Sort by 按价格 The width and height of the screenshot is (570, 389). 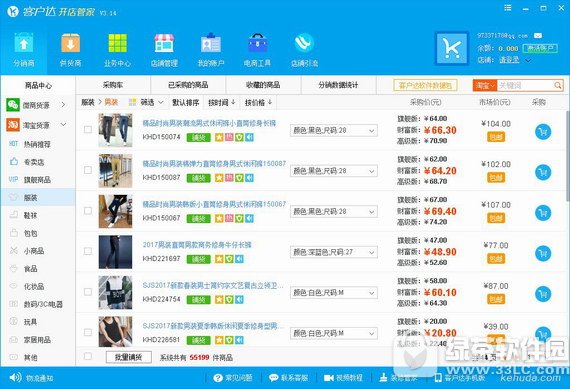[x=258, y=103]
